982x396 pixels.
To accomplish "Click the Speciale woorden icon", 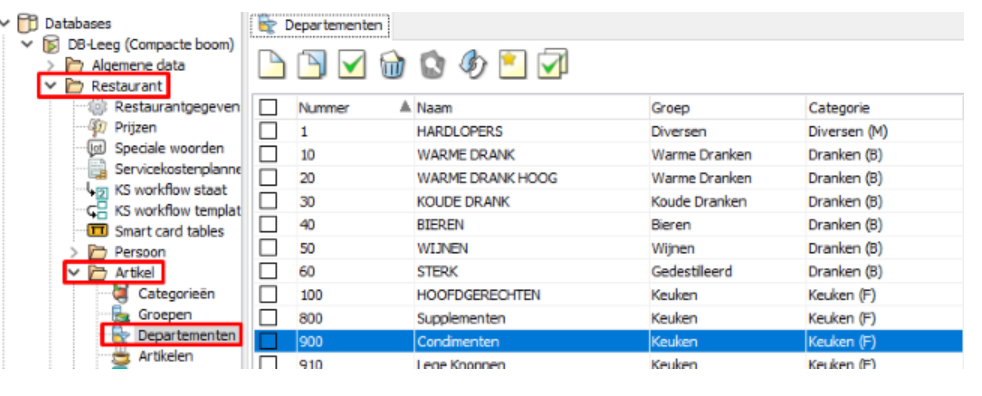I will pos(98,148).
